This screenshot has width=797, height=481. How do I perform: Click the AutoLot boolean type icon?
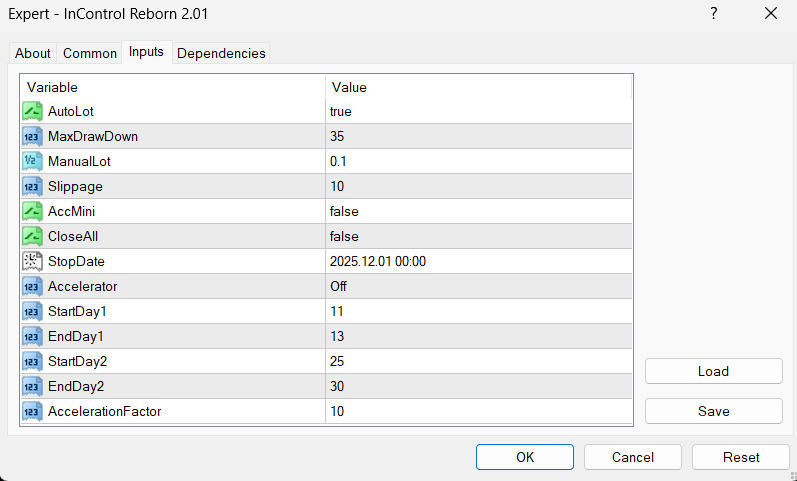31,112
